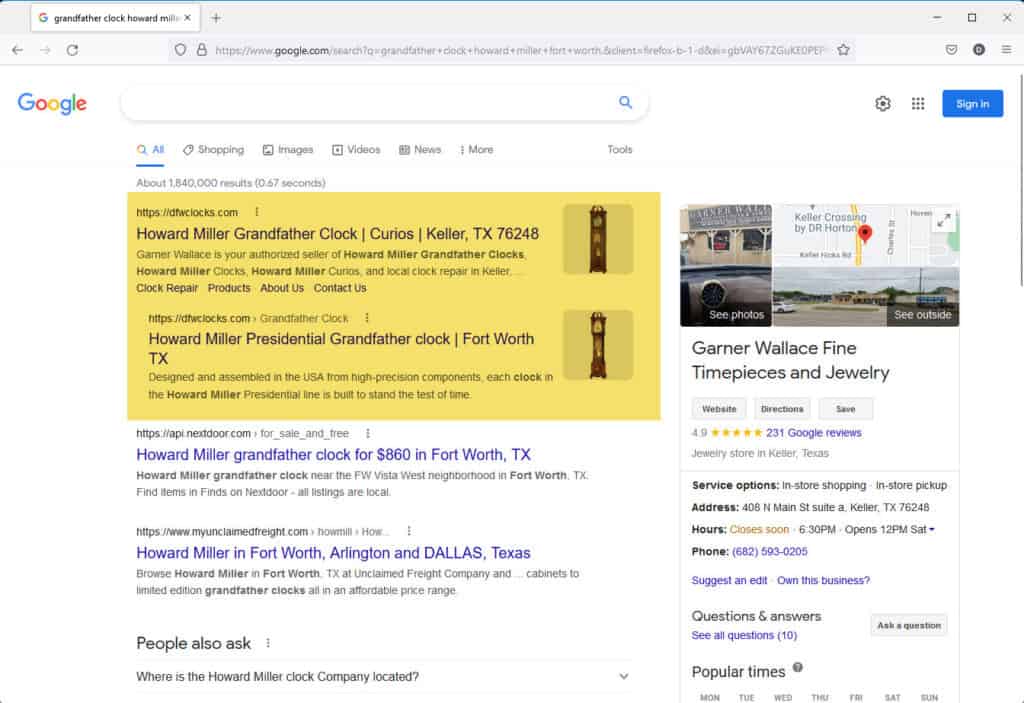Switch to the Shopping tab
The width and height of the screenshot is (1024, 703).
pyautogui.click(x=213, y=150)
